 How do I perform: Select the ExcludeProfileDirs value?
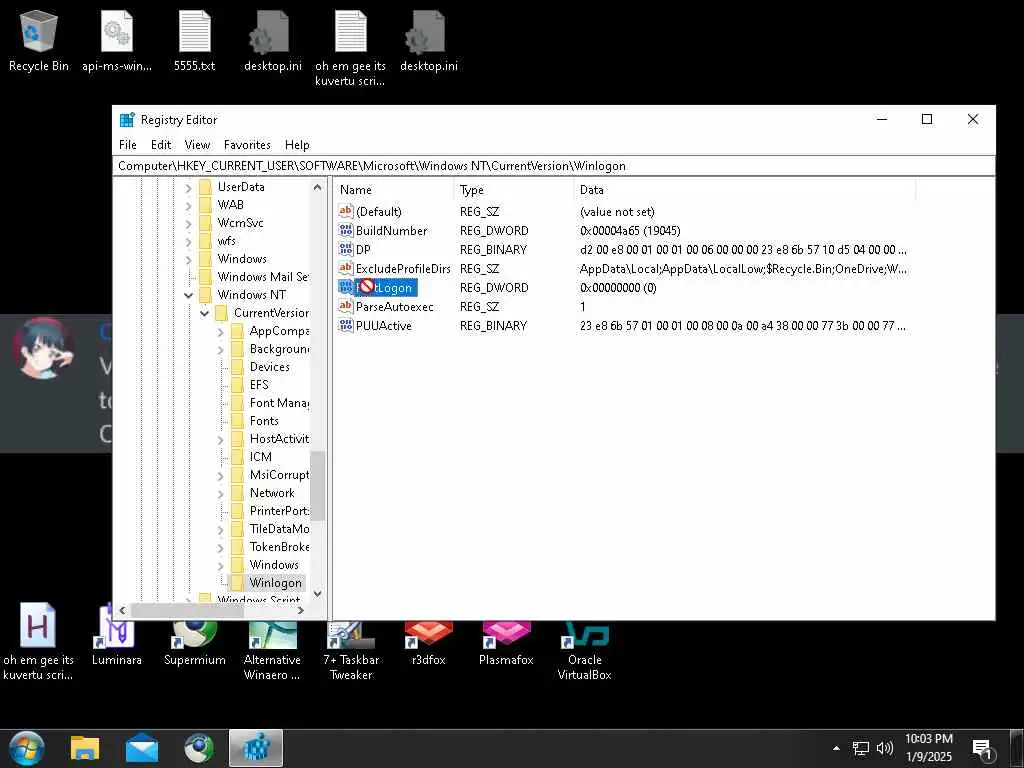click(403, 268)
